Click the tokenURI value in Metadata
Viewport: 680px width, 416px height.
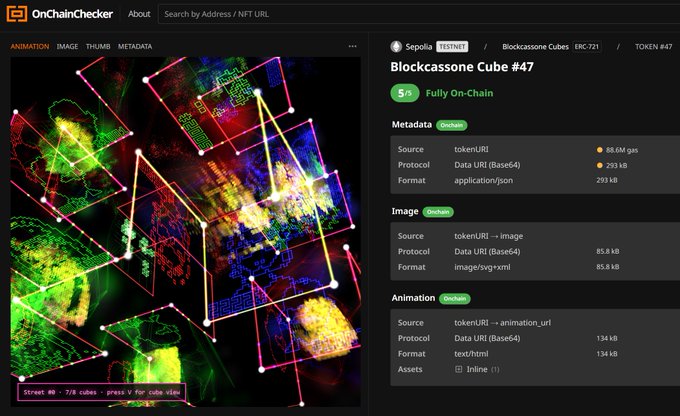(x=471, y=149)
